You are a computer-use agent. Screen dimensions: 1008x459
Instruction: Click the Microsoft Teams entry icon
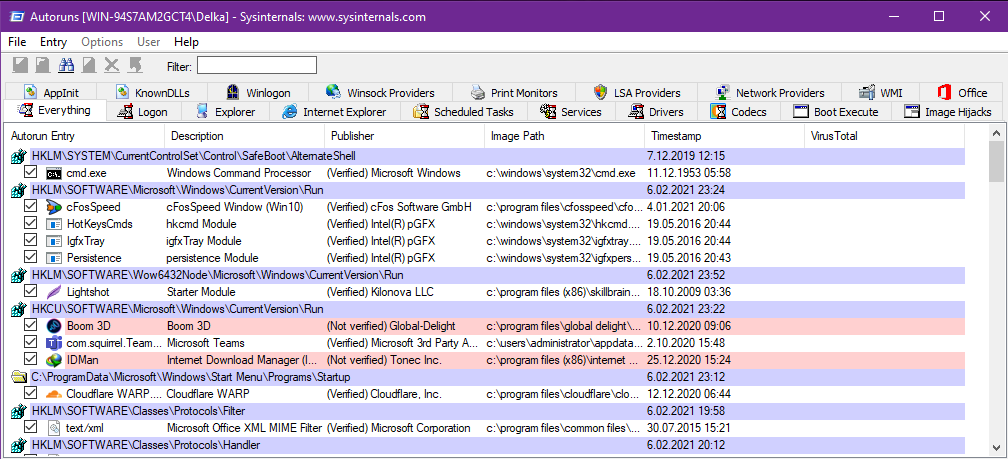(53, 343)
